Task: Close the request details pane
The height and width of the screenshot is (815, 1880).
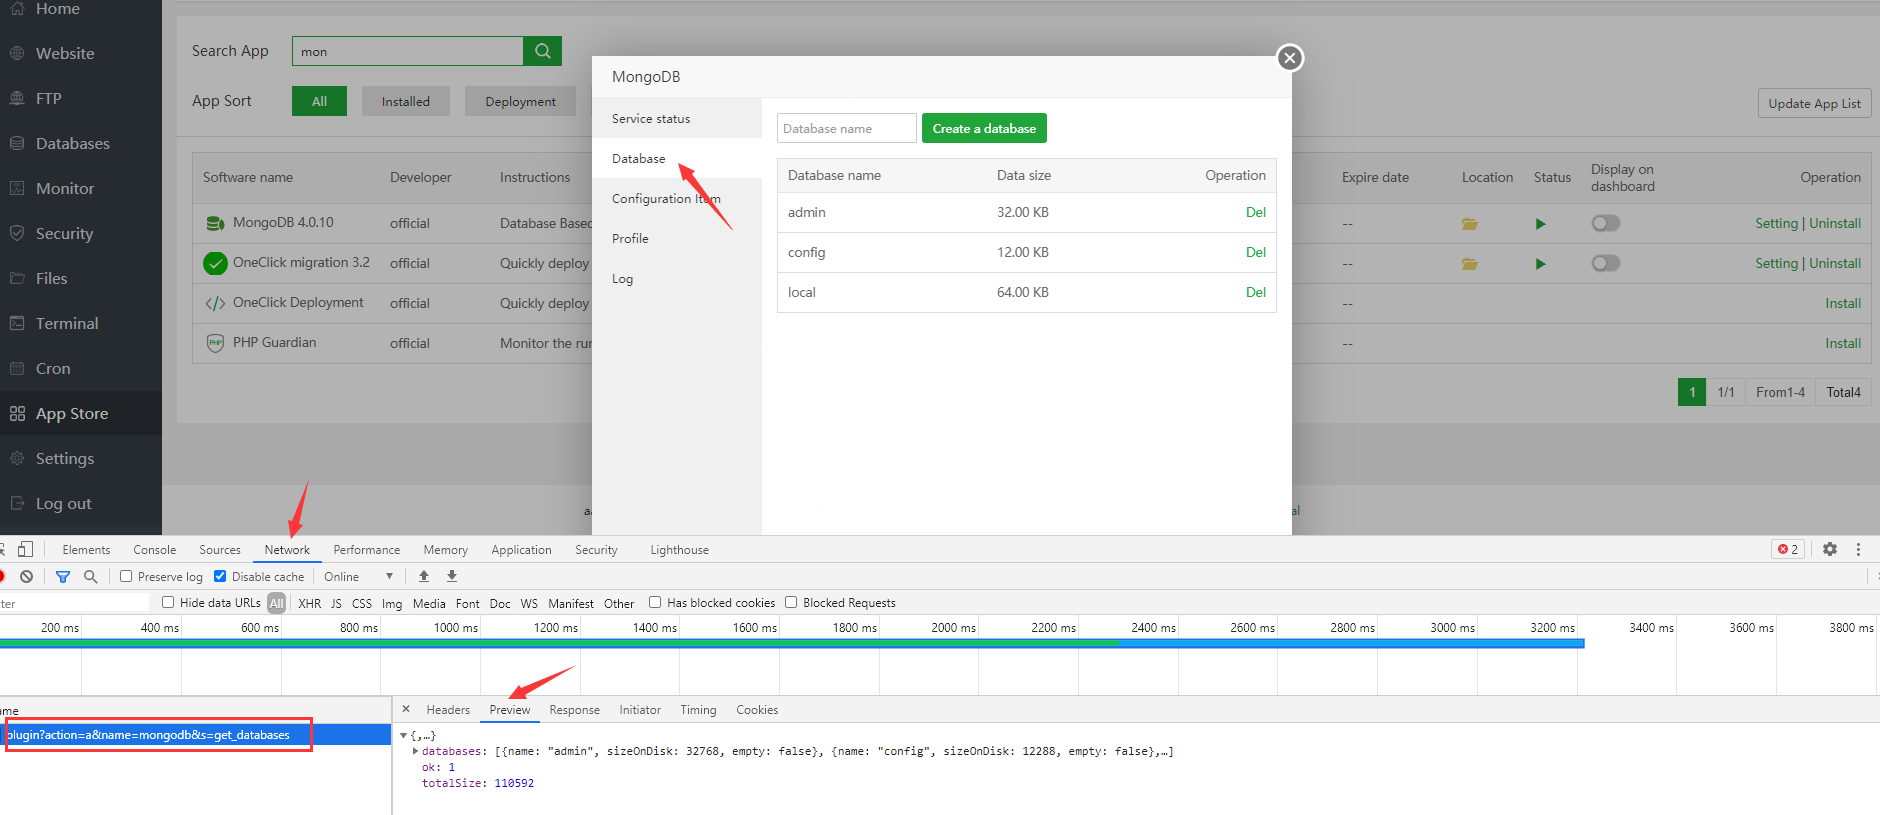Action: coord(406,709)
